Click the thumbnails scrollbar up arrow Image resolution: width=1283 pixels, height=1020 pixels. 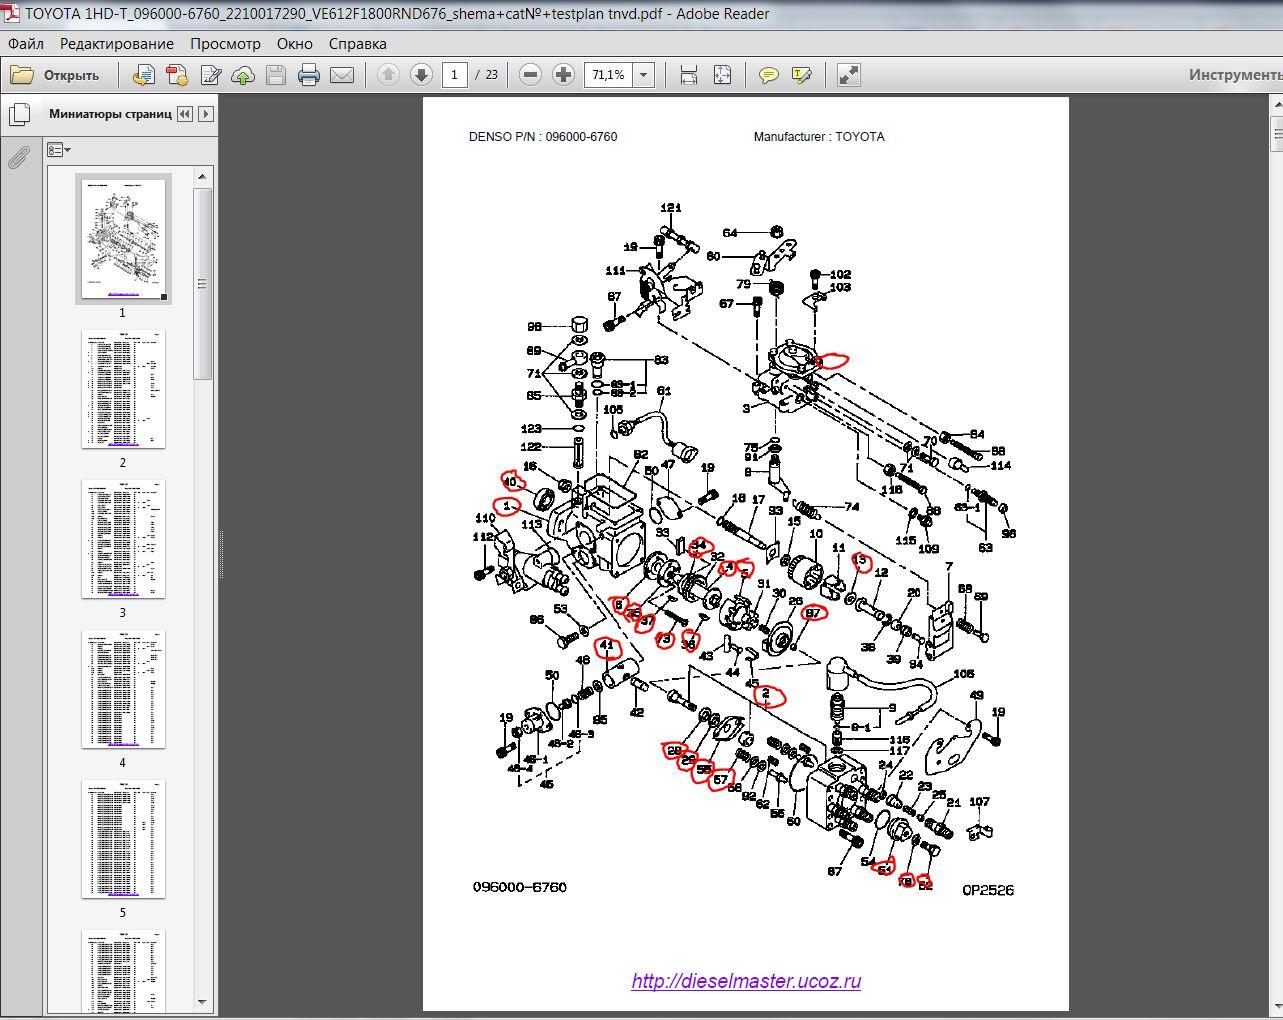pyautogui.click(x=202, y=177)
